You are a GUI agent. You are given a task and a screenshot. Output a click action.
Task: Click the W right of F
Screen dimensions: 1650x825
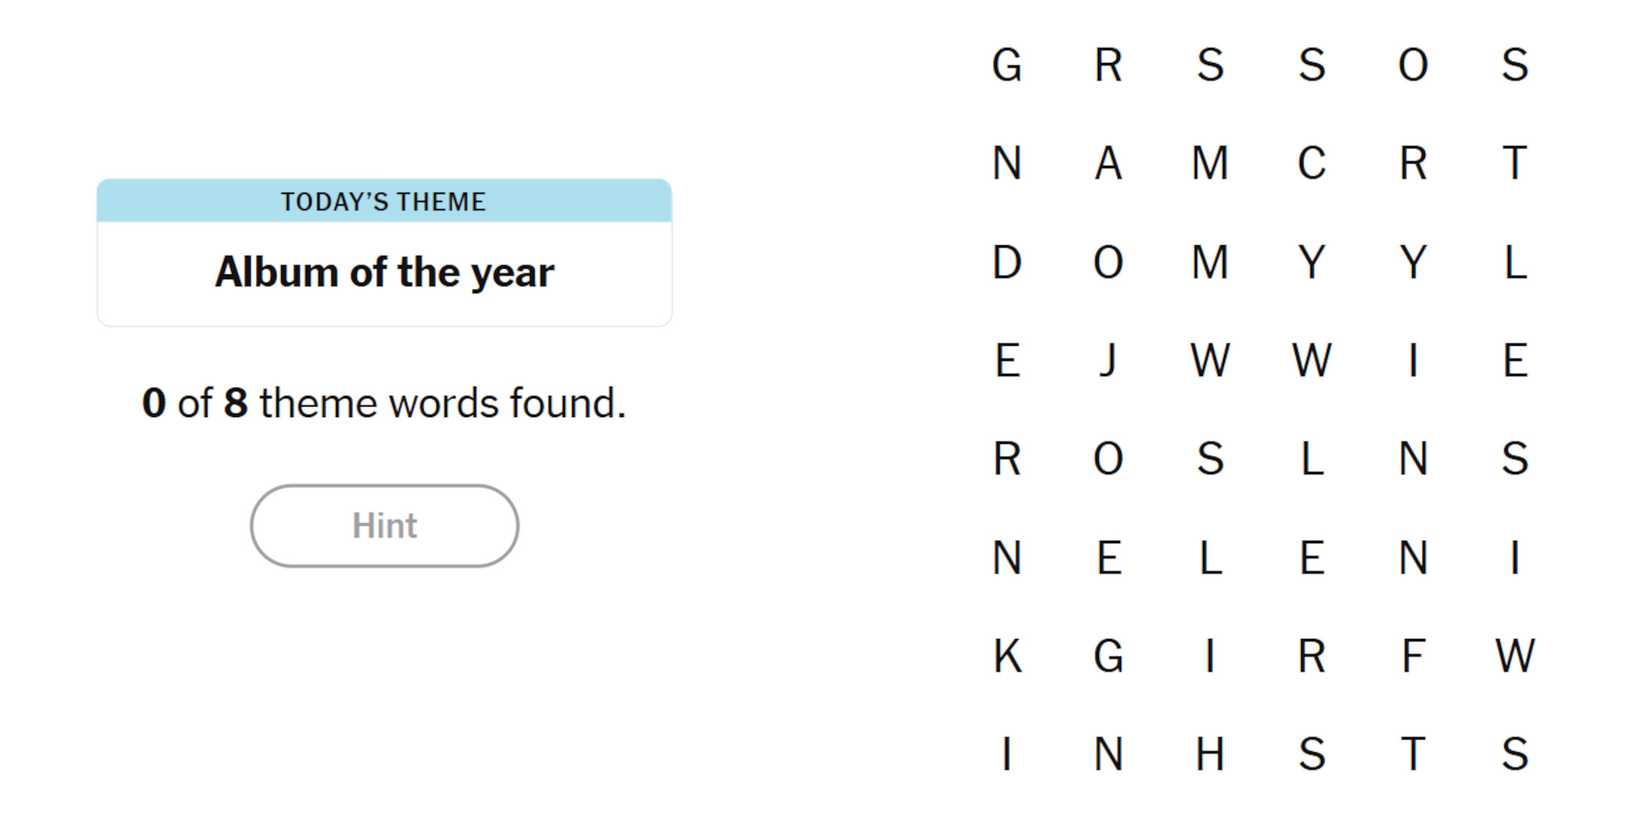pyautogui.click(x=1514, y=656)
